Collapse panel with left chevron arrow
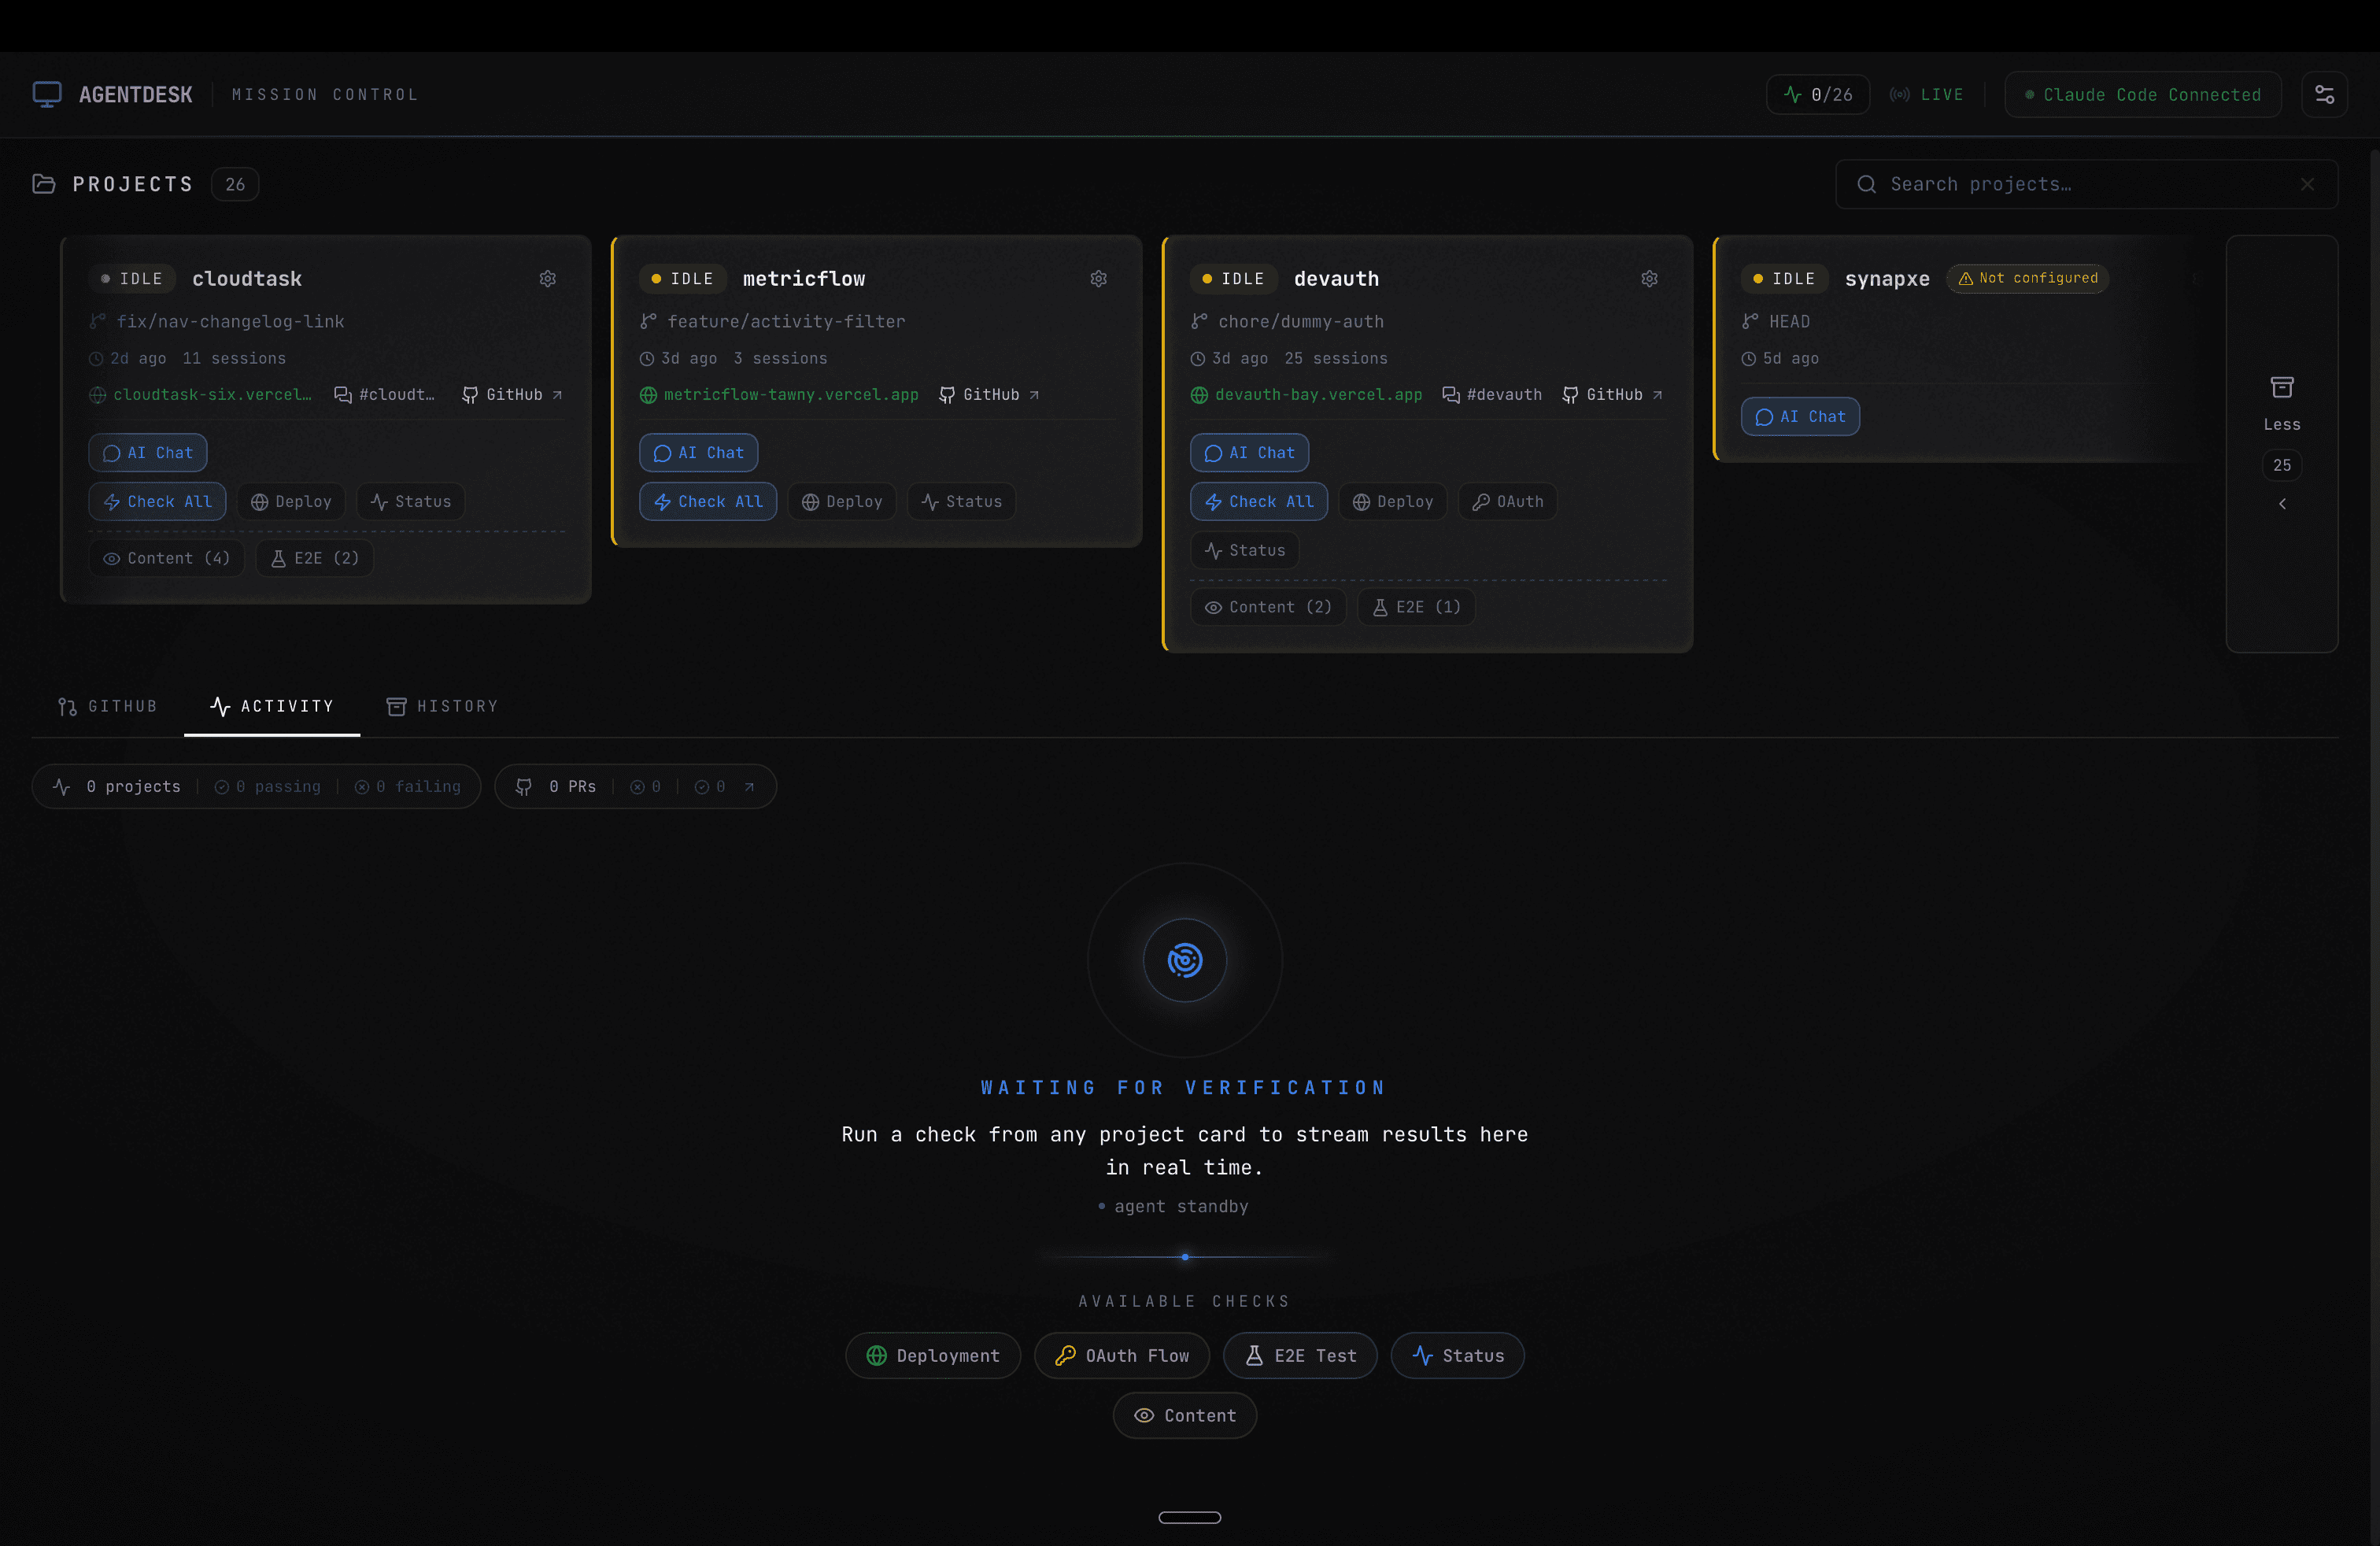 pos(2282,504)
